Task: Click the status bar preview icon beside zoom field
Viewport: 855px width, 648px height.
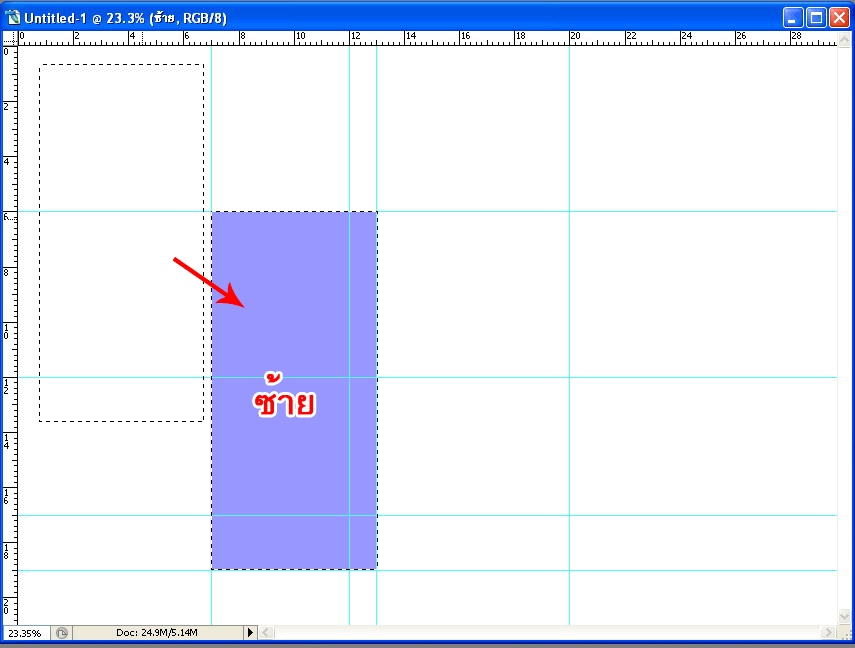Action: coord(62,633)
